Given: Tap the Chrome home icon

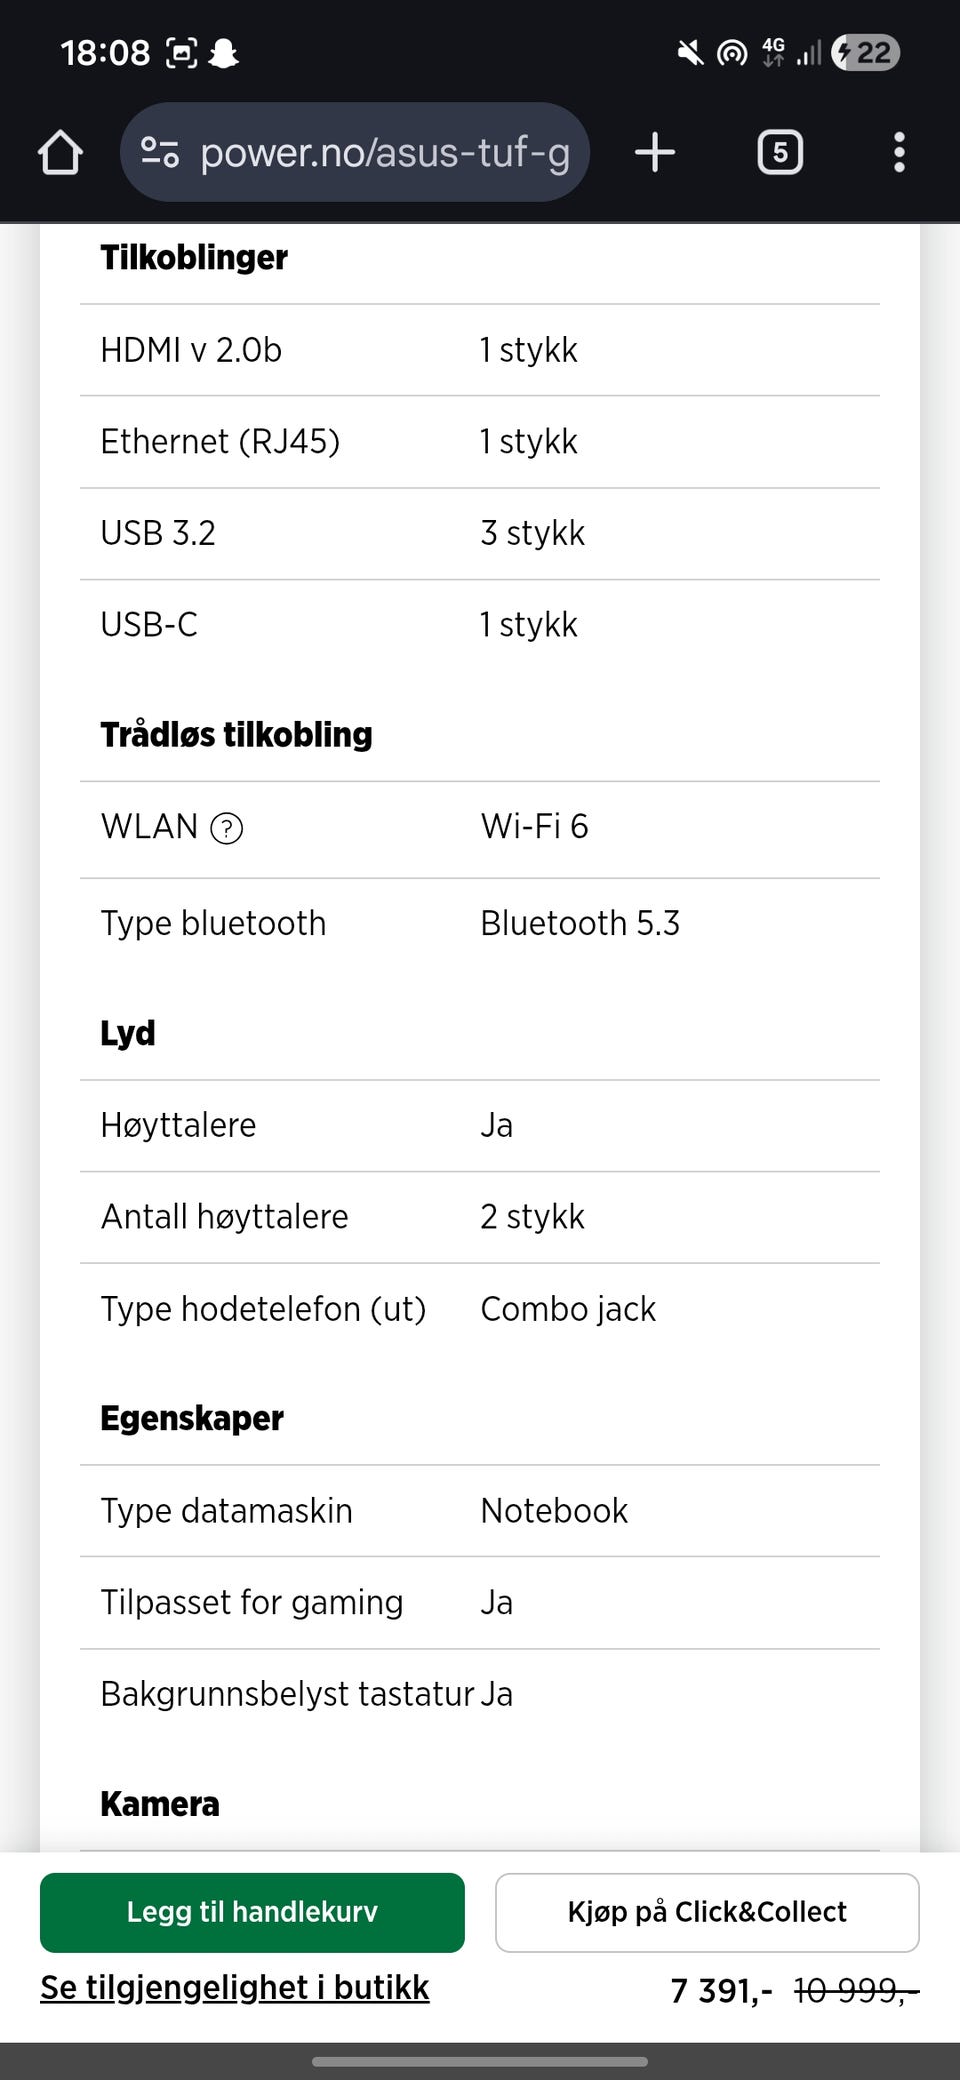Looking at the screenshot, I should [60, 152].
